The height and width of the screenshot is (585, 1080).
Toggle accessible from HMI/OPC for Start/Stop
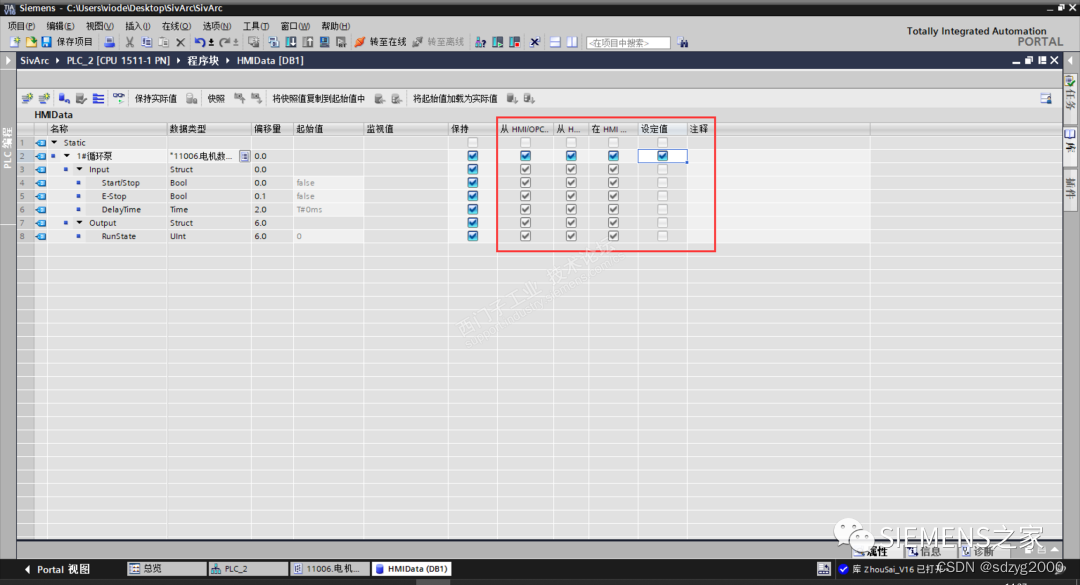click(526, 183)
